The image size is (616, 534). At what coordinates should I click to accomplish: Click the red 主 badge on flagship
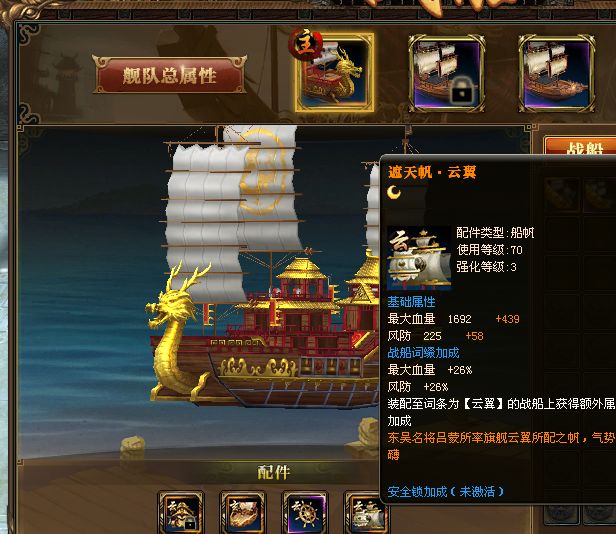[305, 44]
